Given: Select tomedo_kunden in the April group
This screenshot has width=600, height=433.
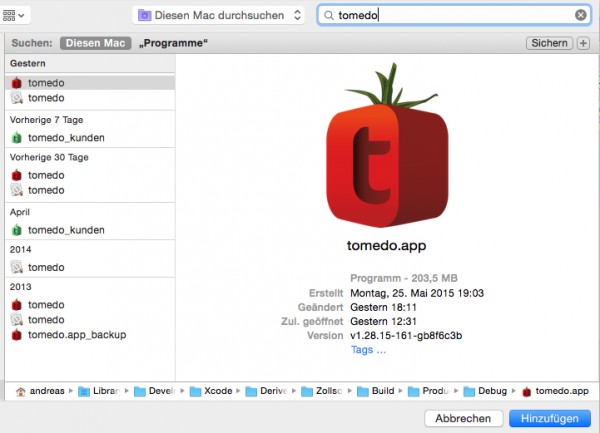Looking at the screenshot, I should tap(90, 230).
